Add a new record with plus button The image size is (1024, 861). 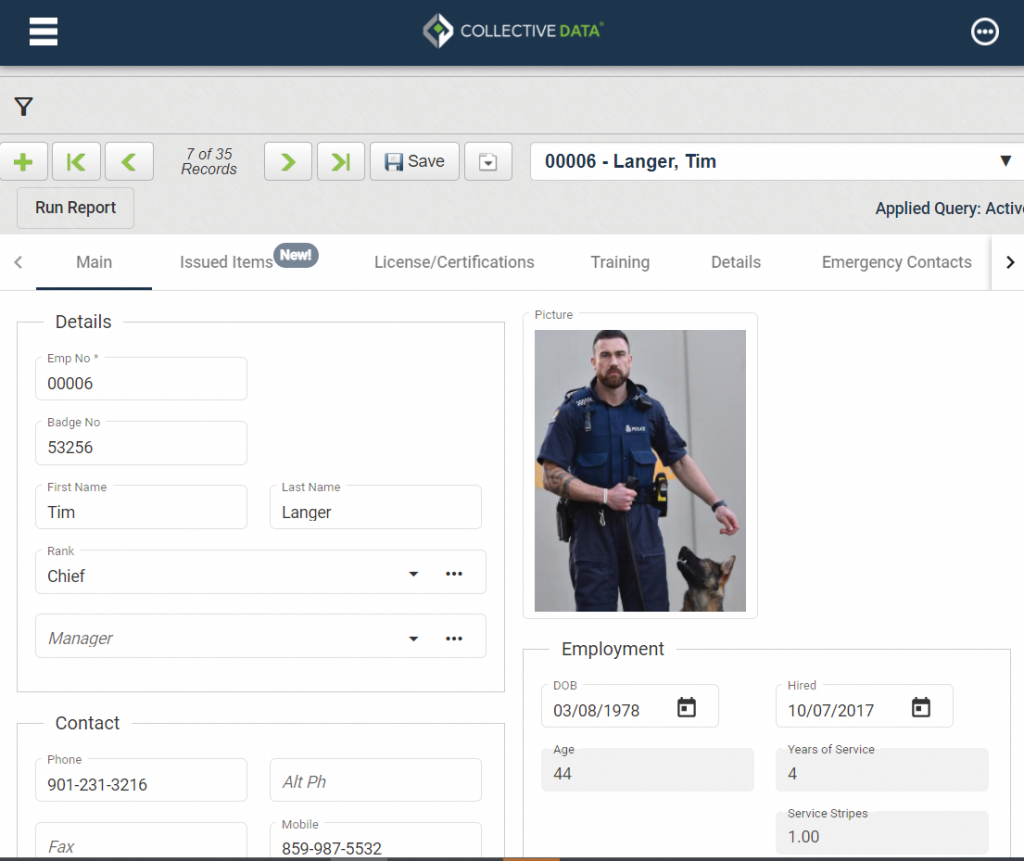[x=24, y=162]
